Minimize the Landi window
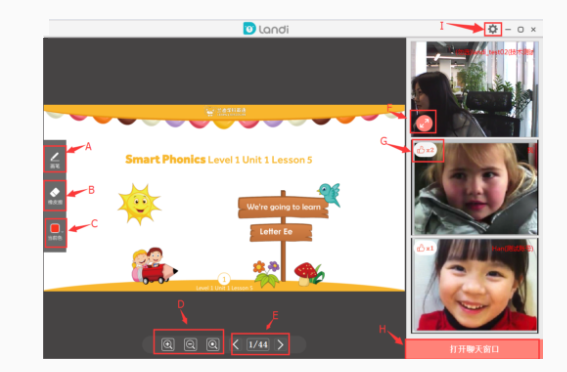This screenshot has width=567, height=372. (508, 29)
